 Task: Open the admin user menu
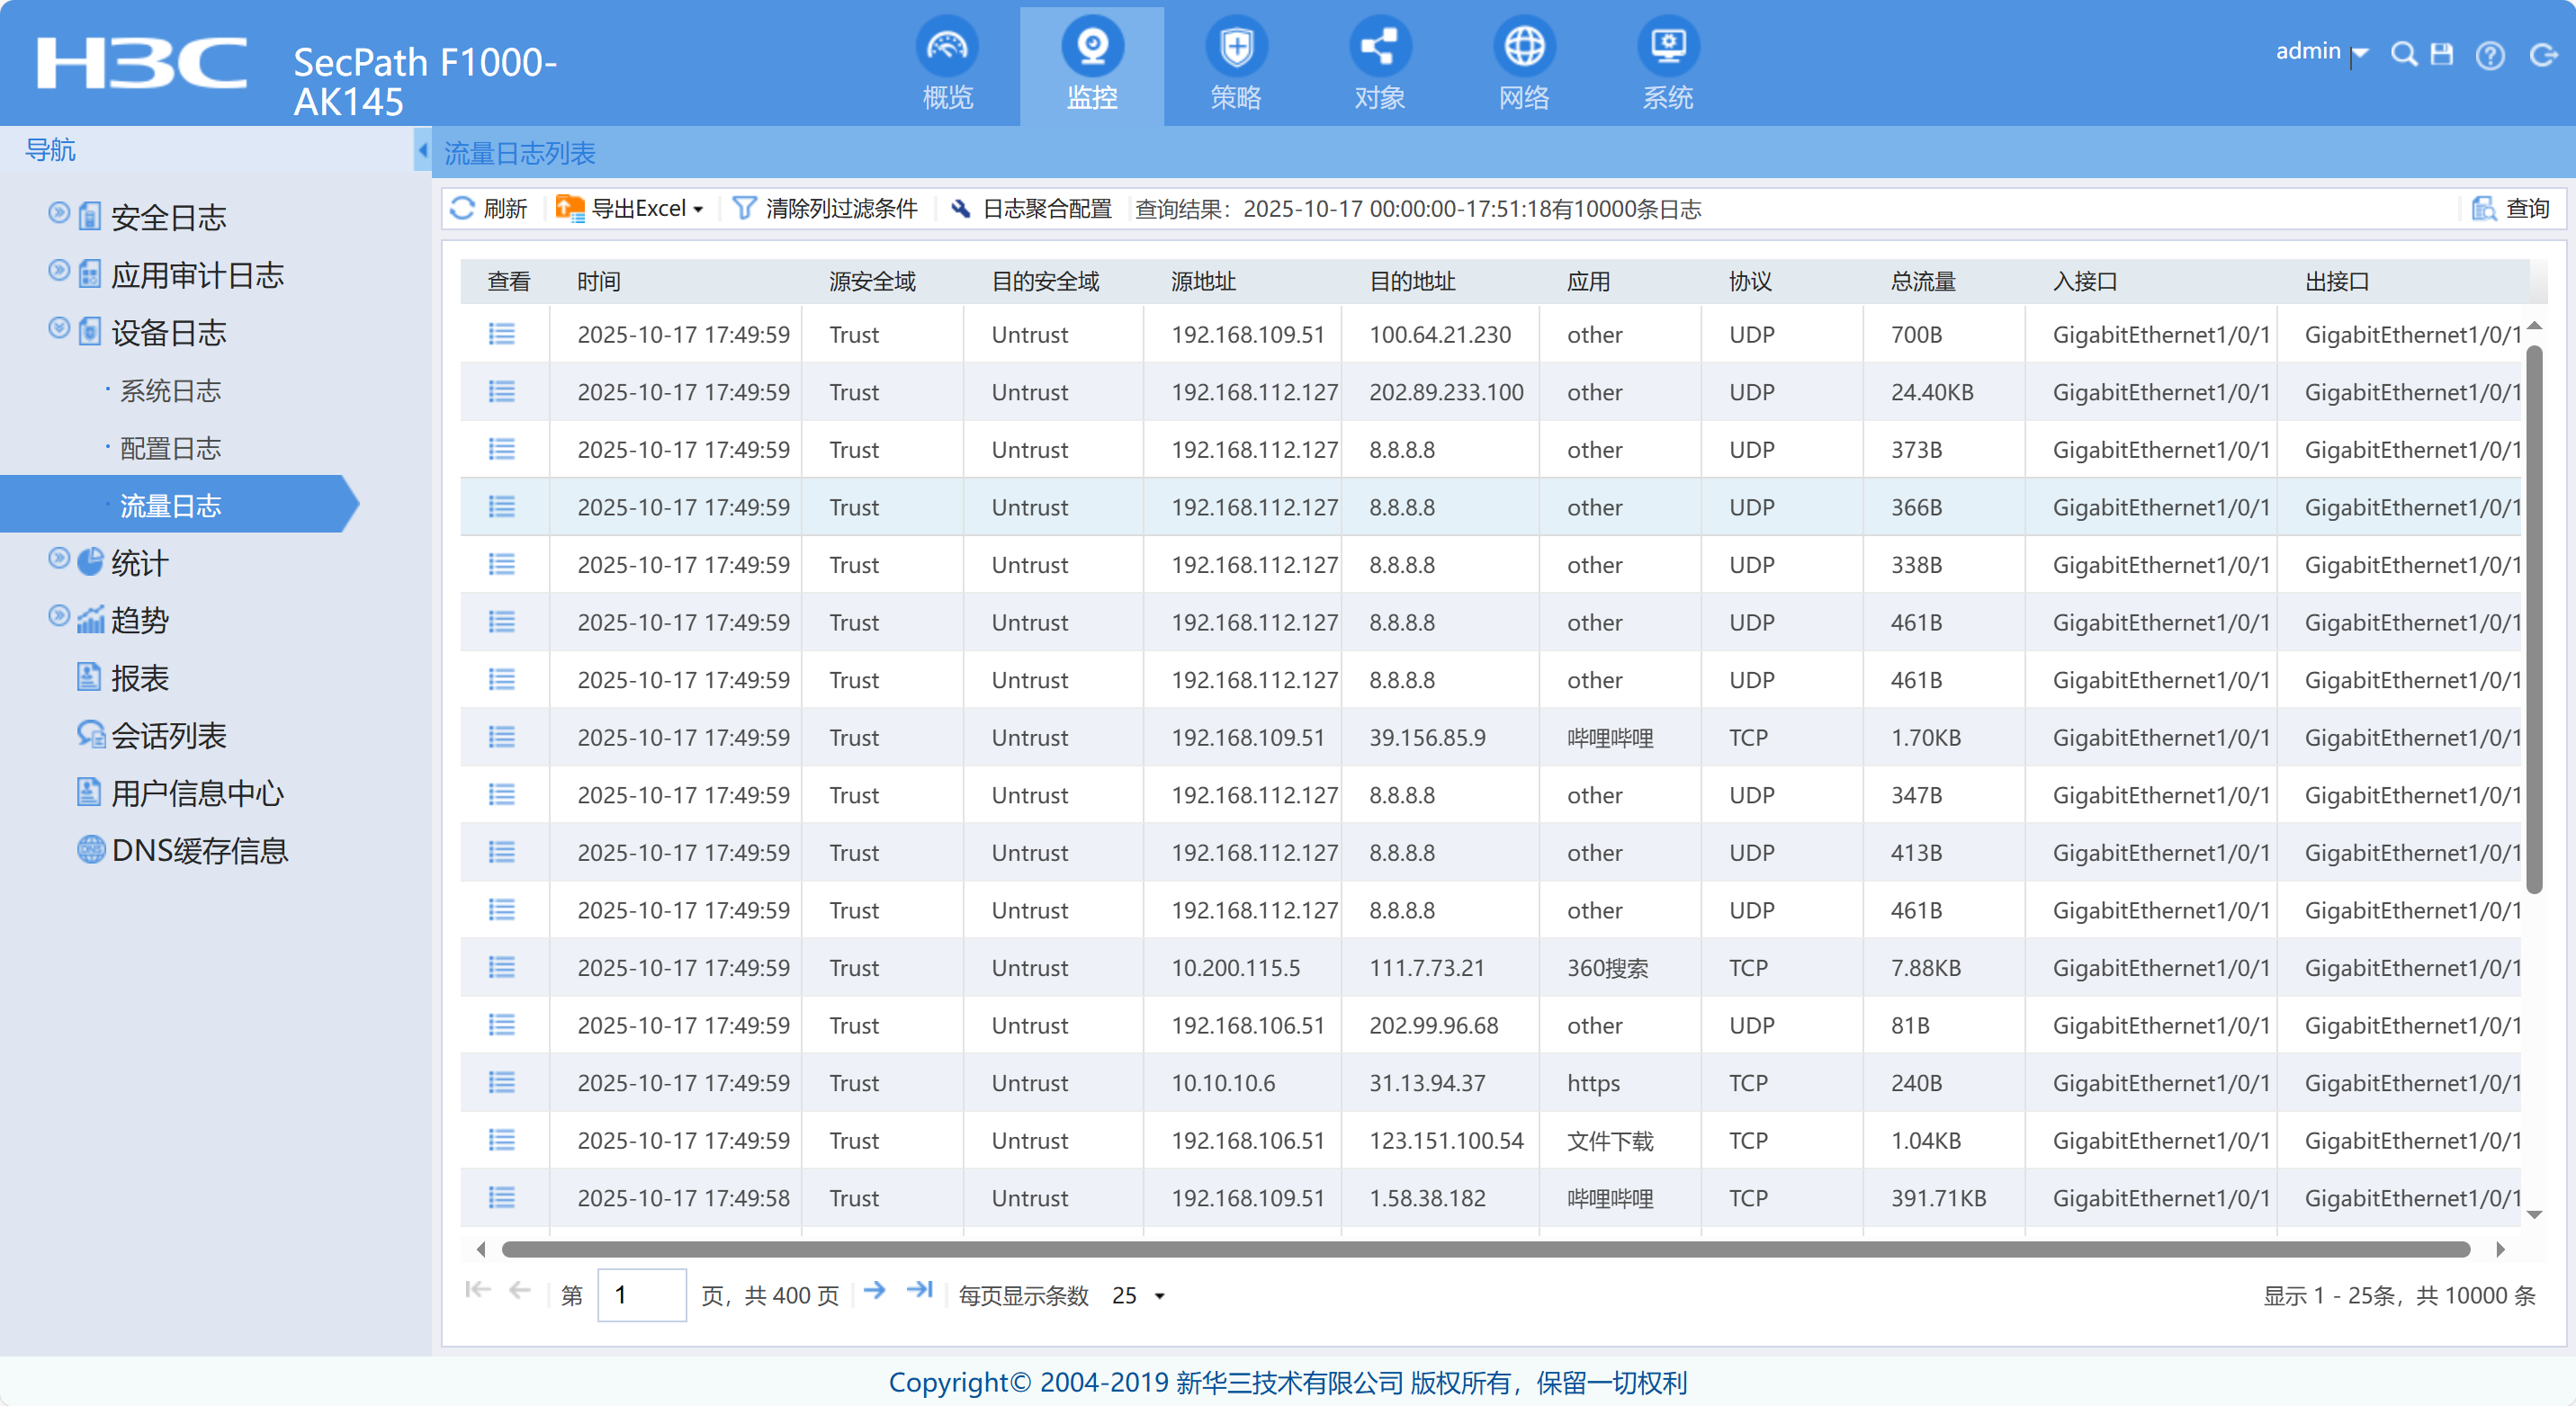(2320, 52)
